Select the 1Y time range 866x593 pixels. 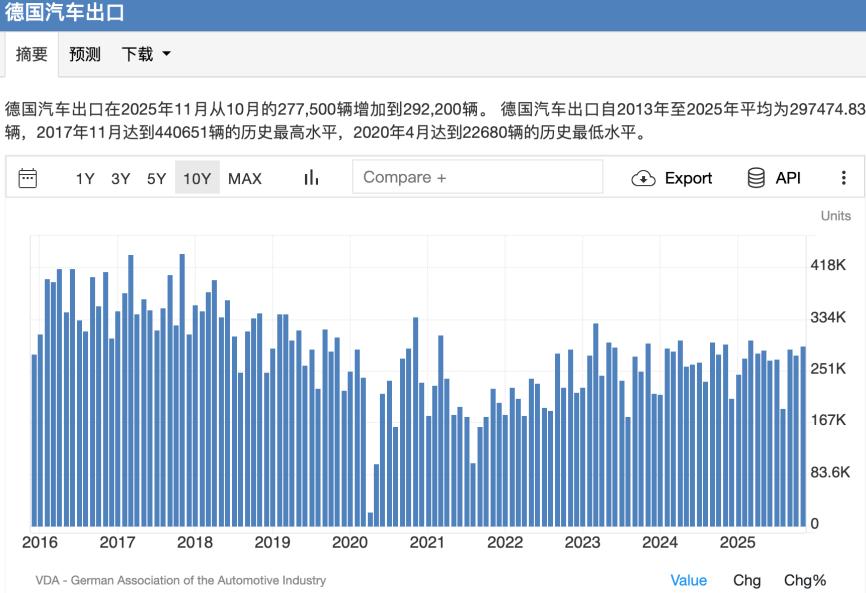click(85, 177)
